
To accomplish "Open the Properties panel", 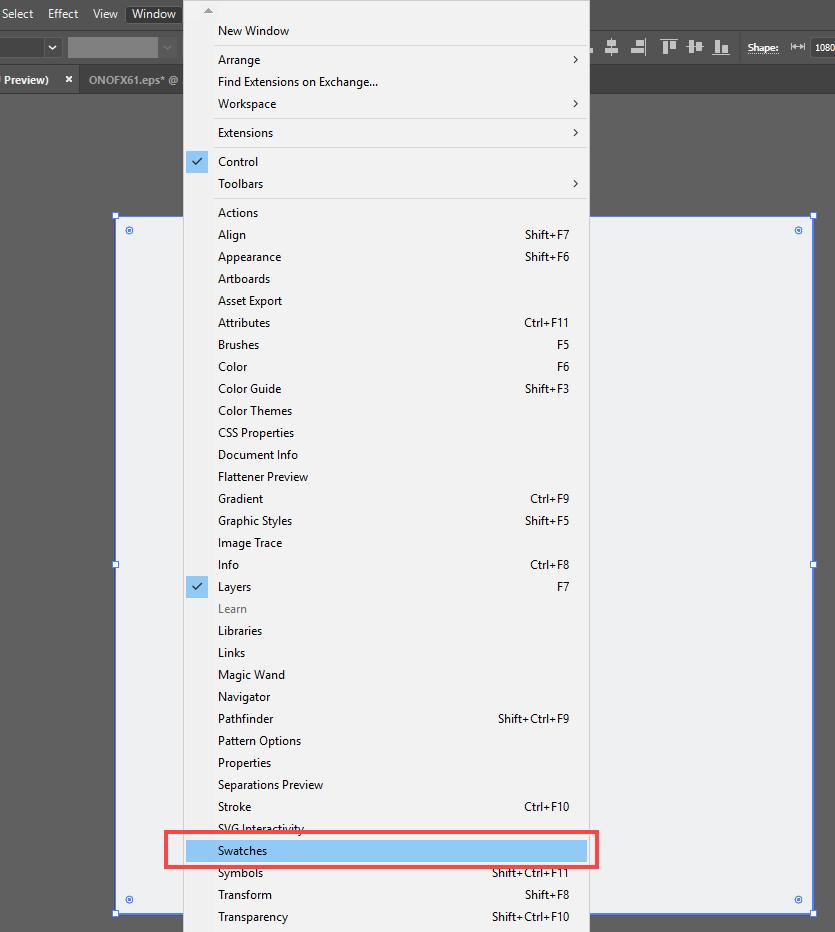I will coord(386,763).
